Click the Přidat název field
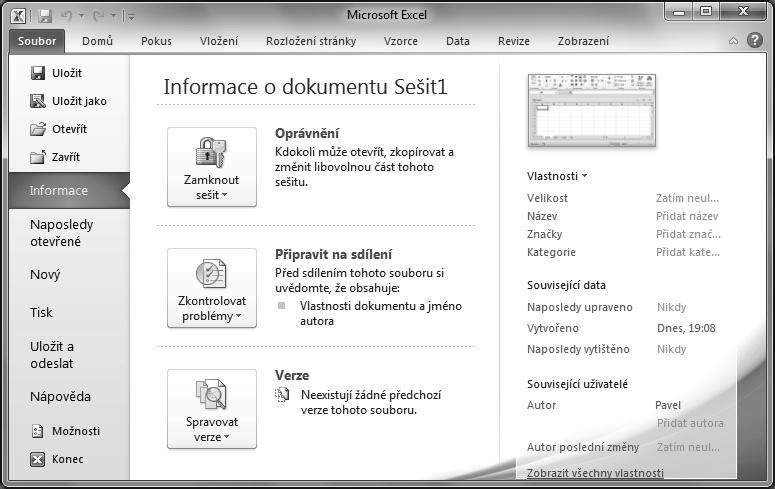The height and width of the screenshot is (489, 775). 687,216
